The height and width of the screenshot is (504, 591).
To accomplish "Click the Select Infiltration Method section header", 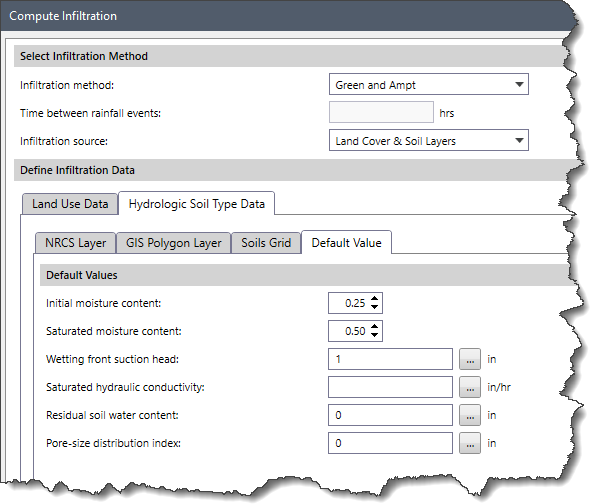I will (x=290, y=56).
